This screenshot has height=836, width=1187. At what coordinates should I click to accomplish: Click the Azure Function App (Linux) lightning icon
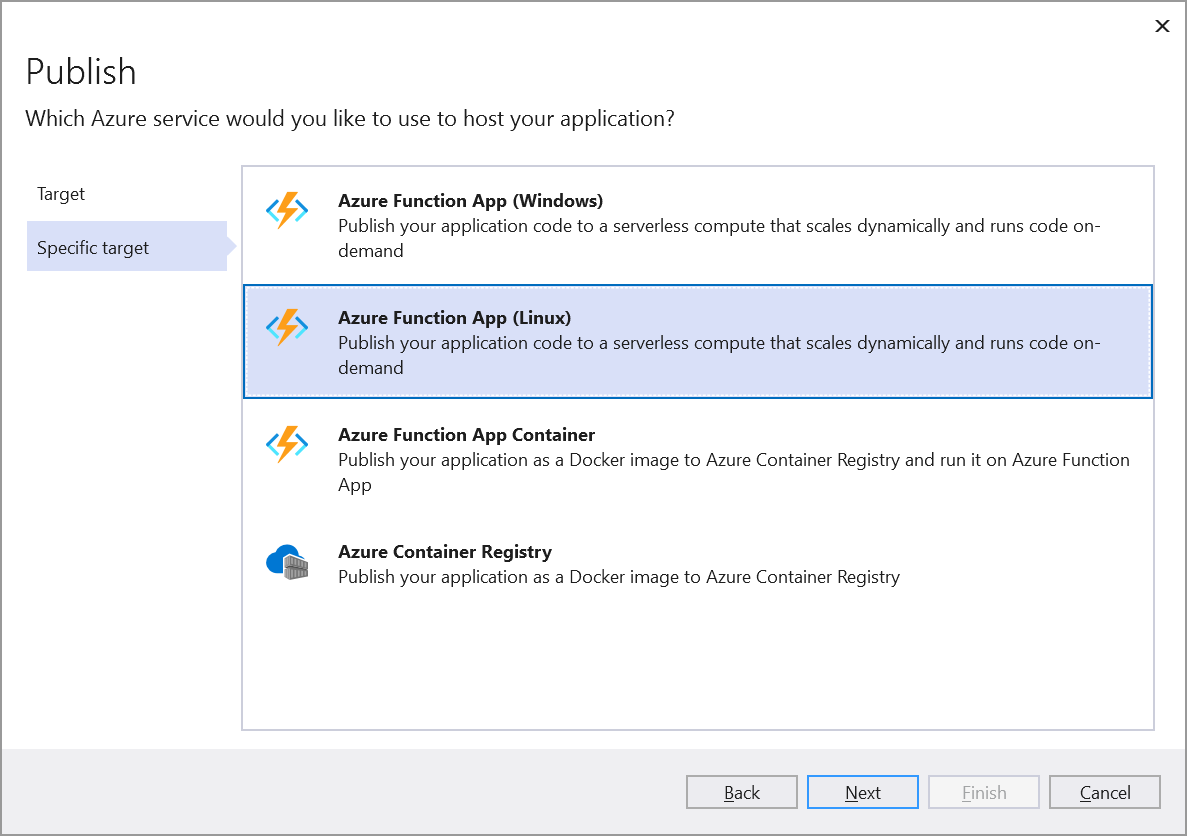coord(287,328)
